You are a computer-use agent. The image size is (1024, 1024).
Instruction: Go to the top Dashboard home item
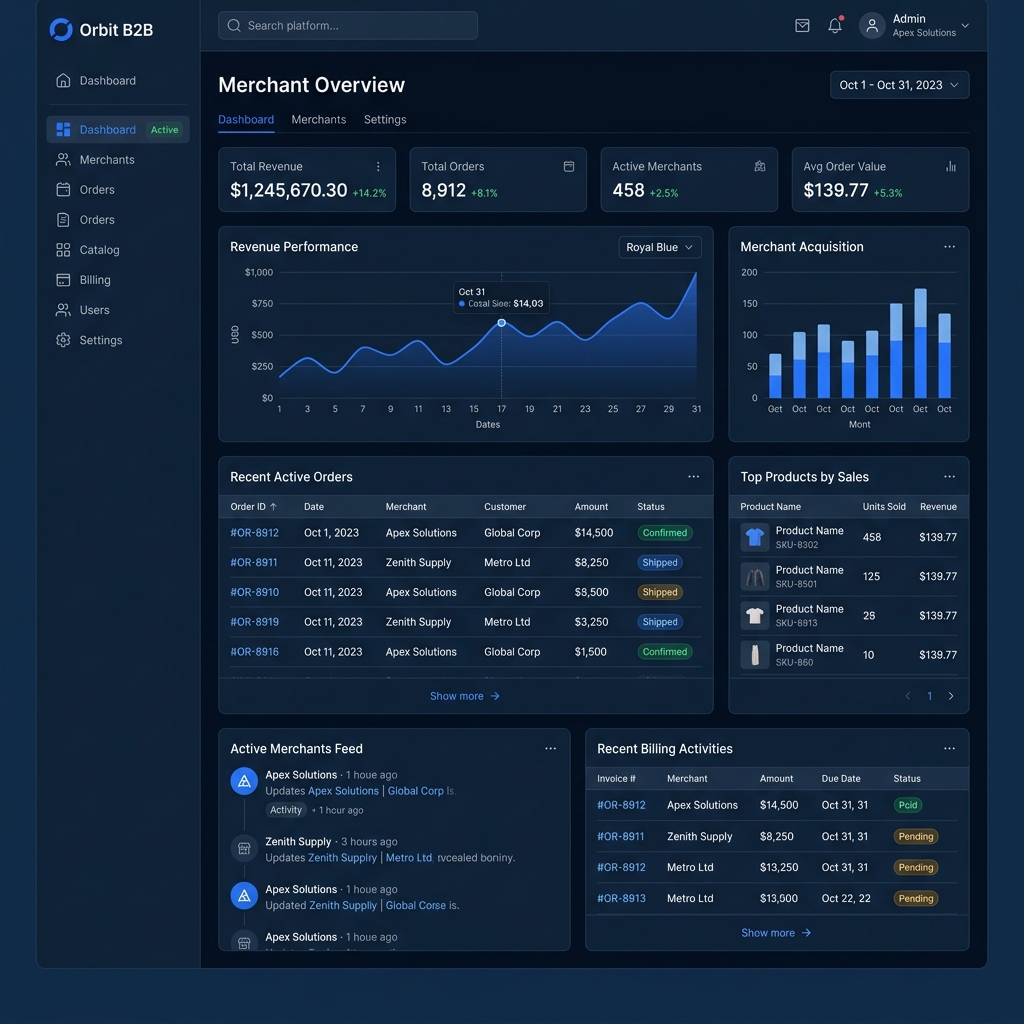[x=118, y=80]
